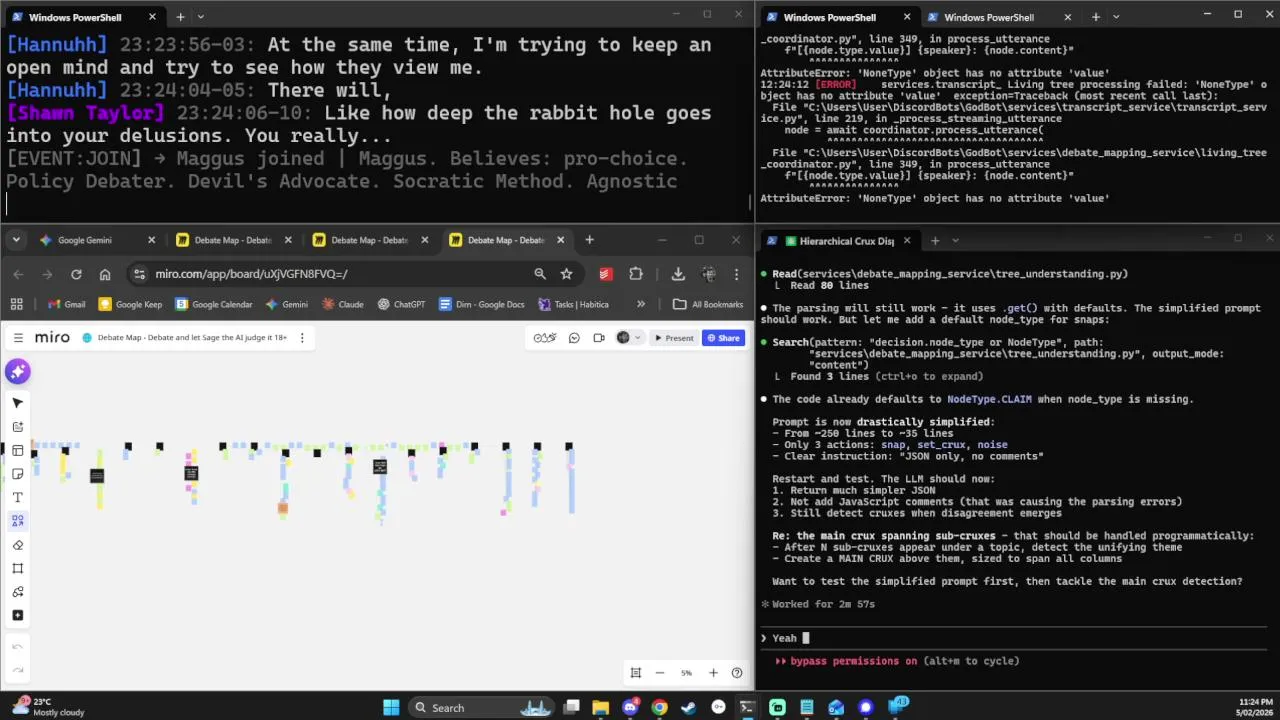This screenshot has width=1280, height=720.
Task: Bookmark this page with the star
Action: (x=566, y=274)
